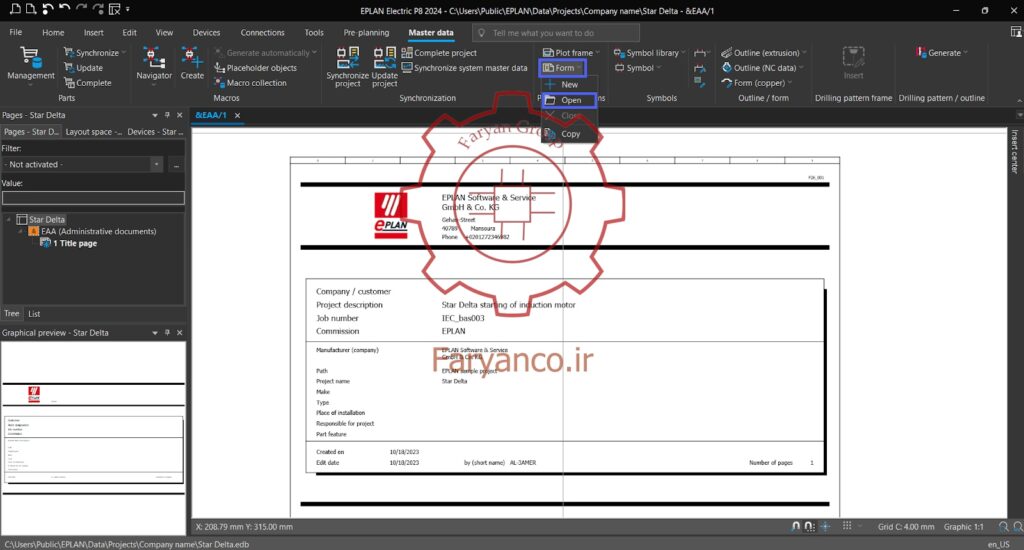Viewport: 1024px width, 550px height.
Task: Open Insert center side panel
Action: 1014,151
